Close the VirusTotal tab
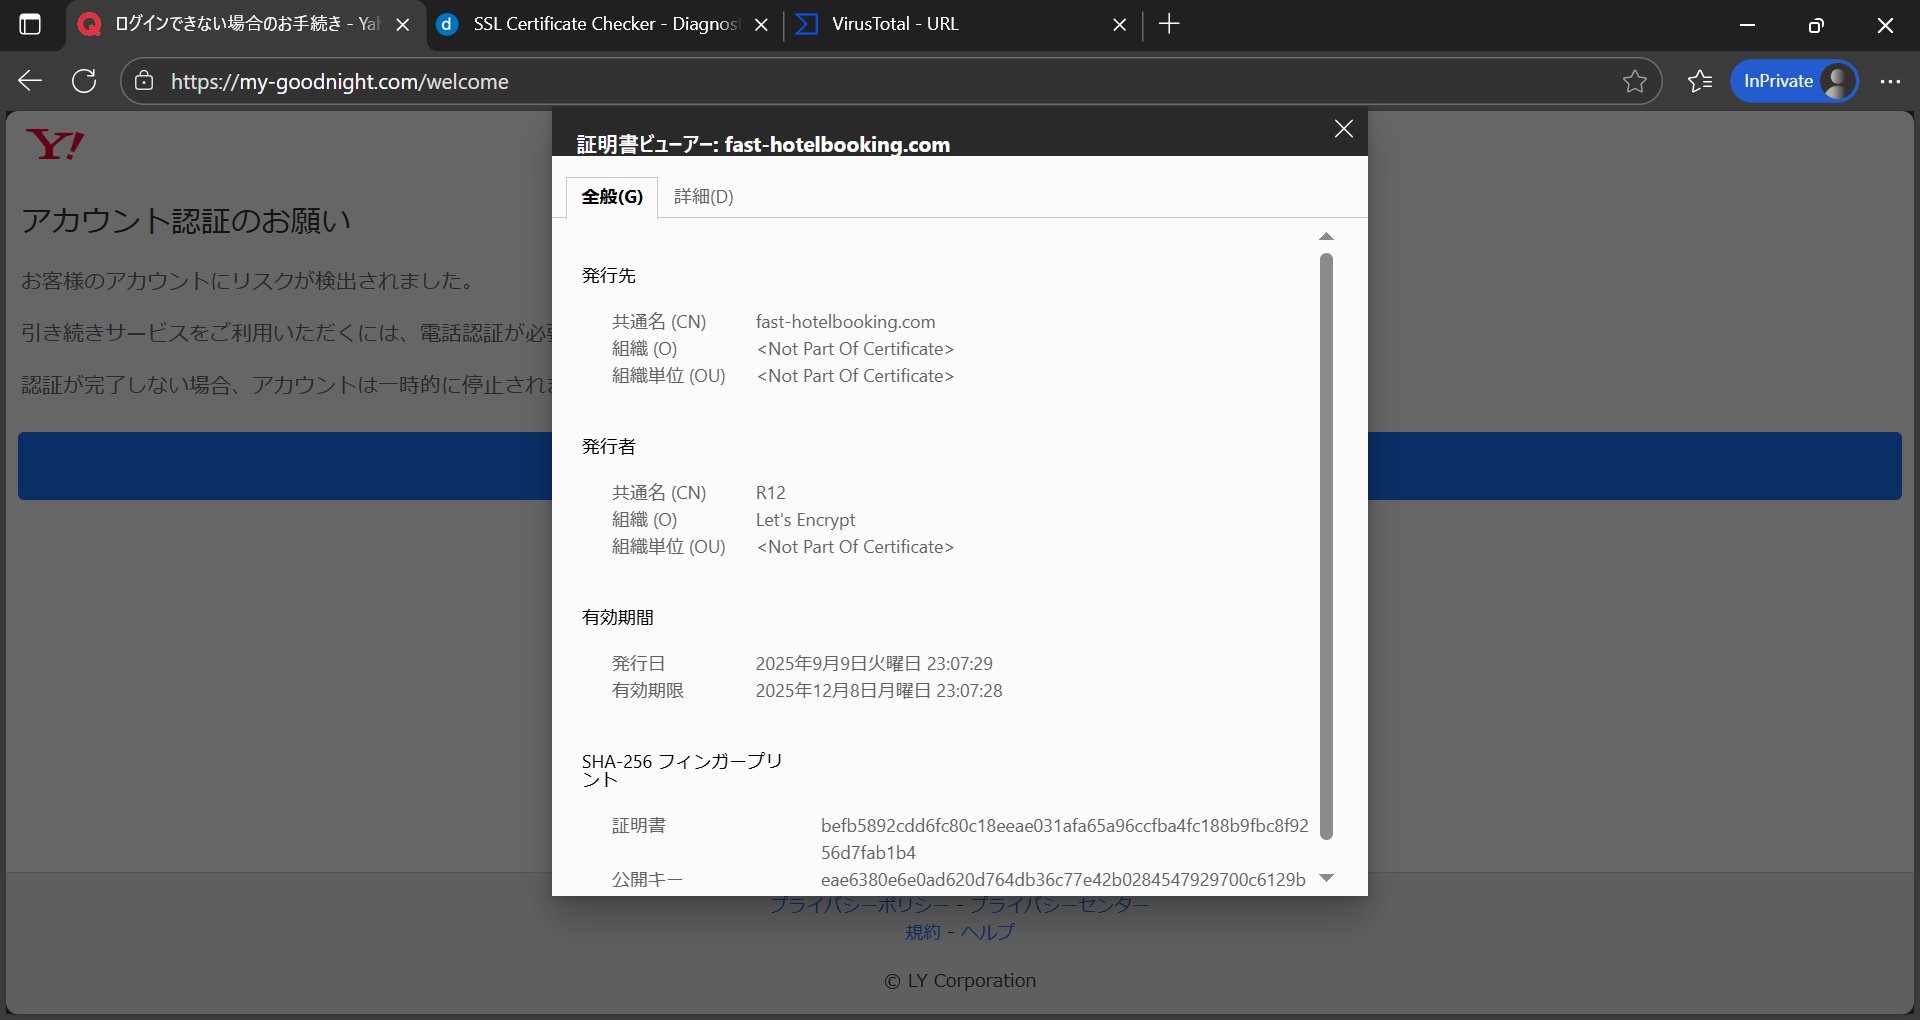The height and width of the screenshot is (1020, 1920). 1120,25
